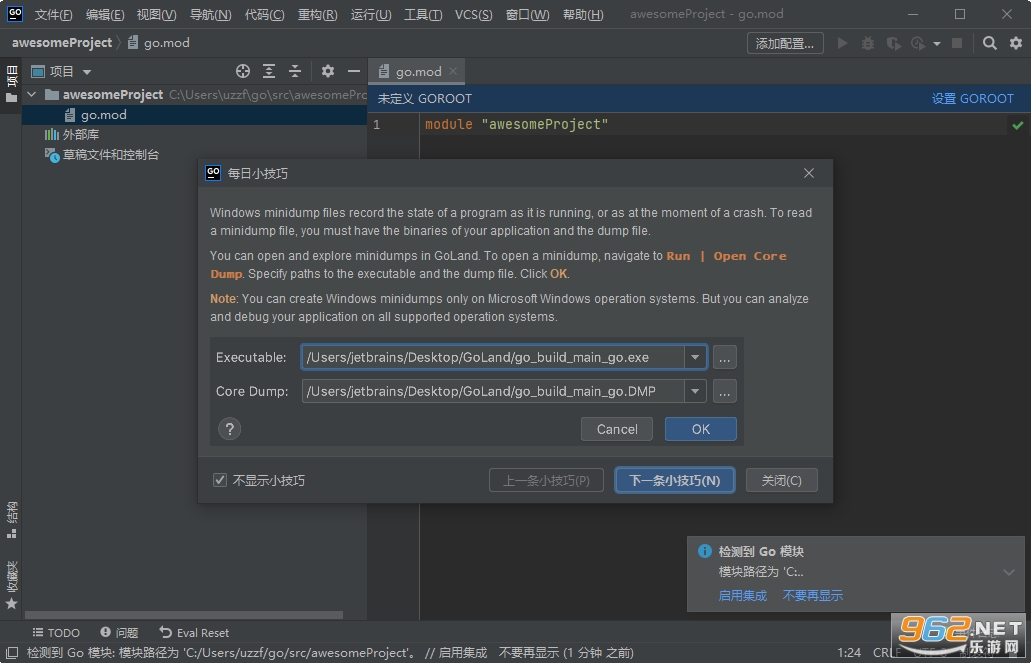Viewport: 1031px width, 663px height.
Task: Open the Eval Reset tool window
Action: coord(194,633)
